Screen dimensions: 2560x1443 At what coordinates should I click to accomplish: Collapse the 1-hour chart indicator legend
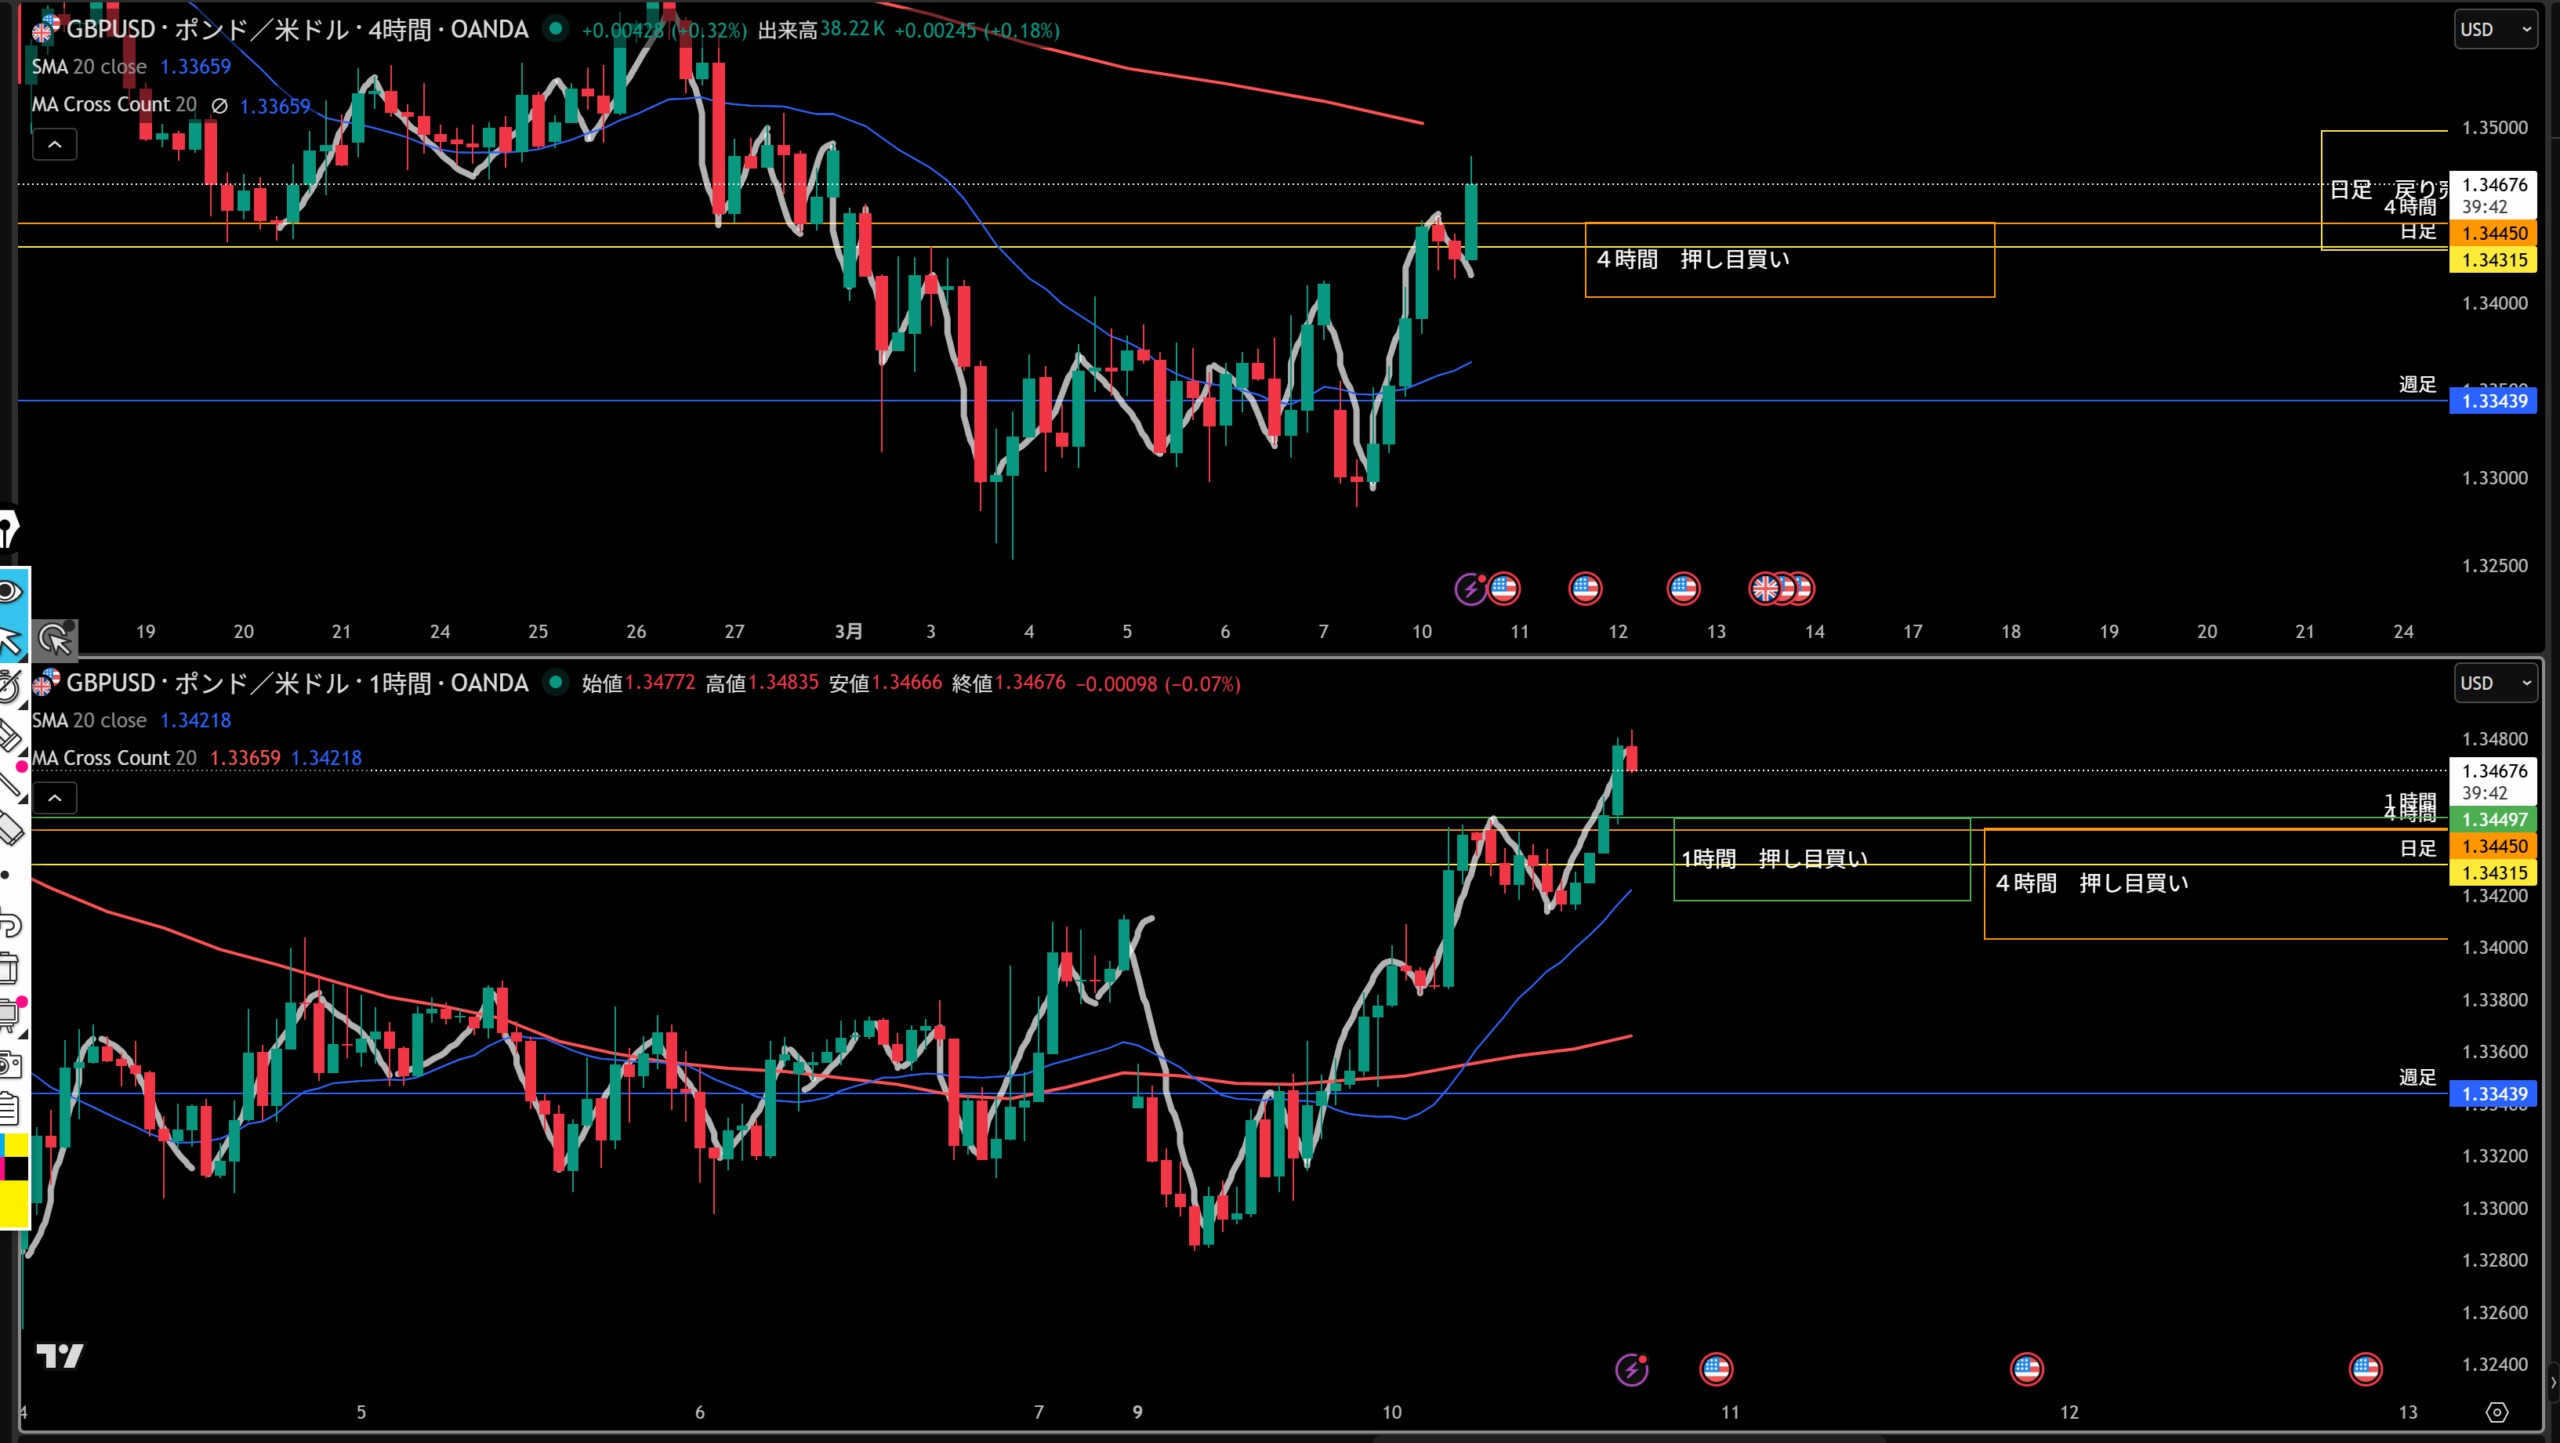click(x=55, y=798)
